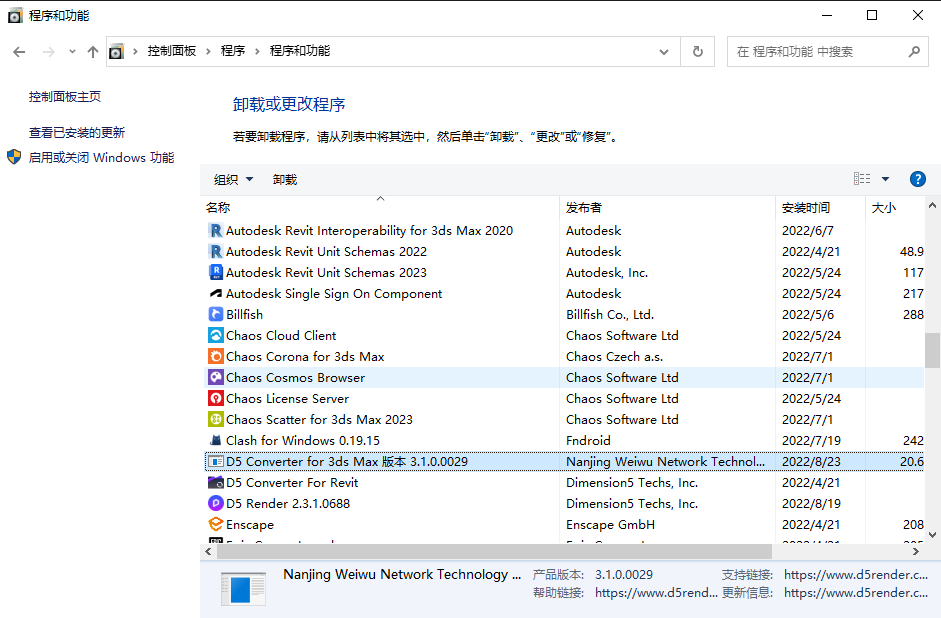Open the recent locations dropdown arrow

pyautogui.click(x=72, y=52)
